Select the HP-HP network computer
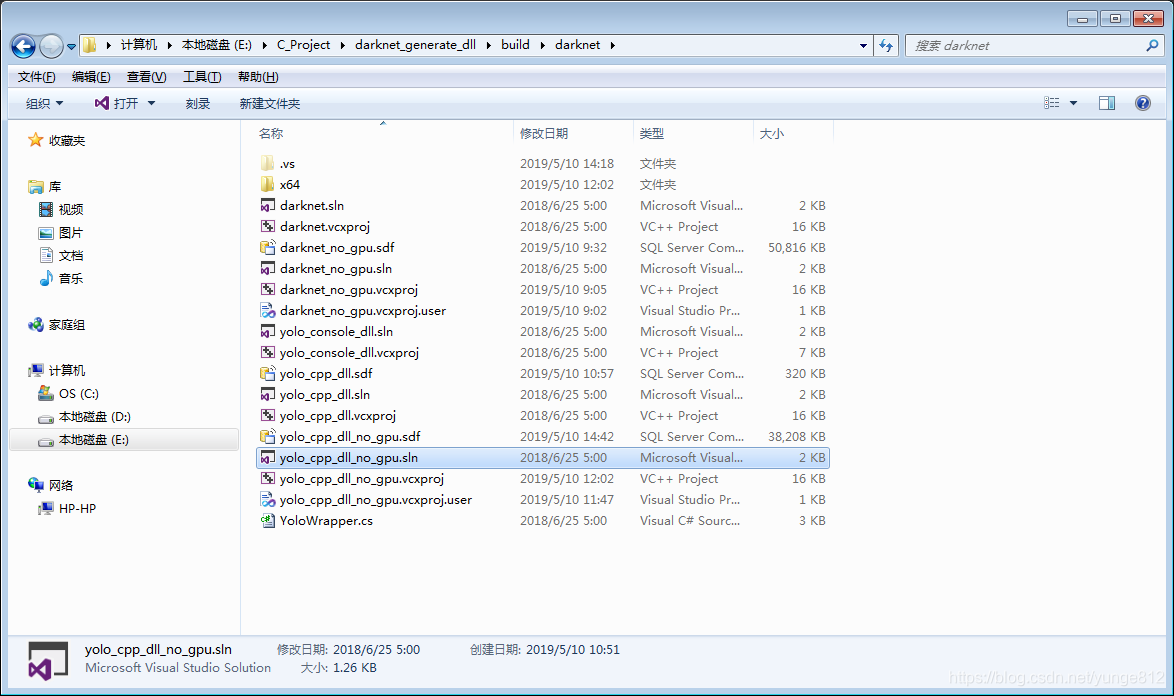Image resolution: width=1174 pixels, height=696 pixels. pos(77,509)
